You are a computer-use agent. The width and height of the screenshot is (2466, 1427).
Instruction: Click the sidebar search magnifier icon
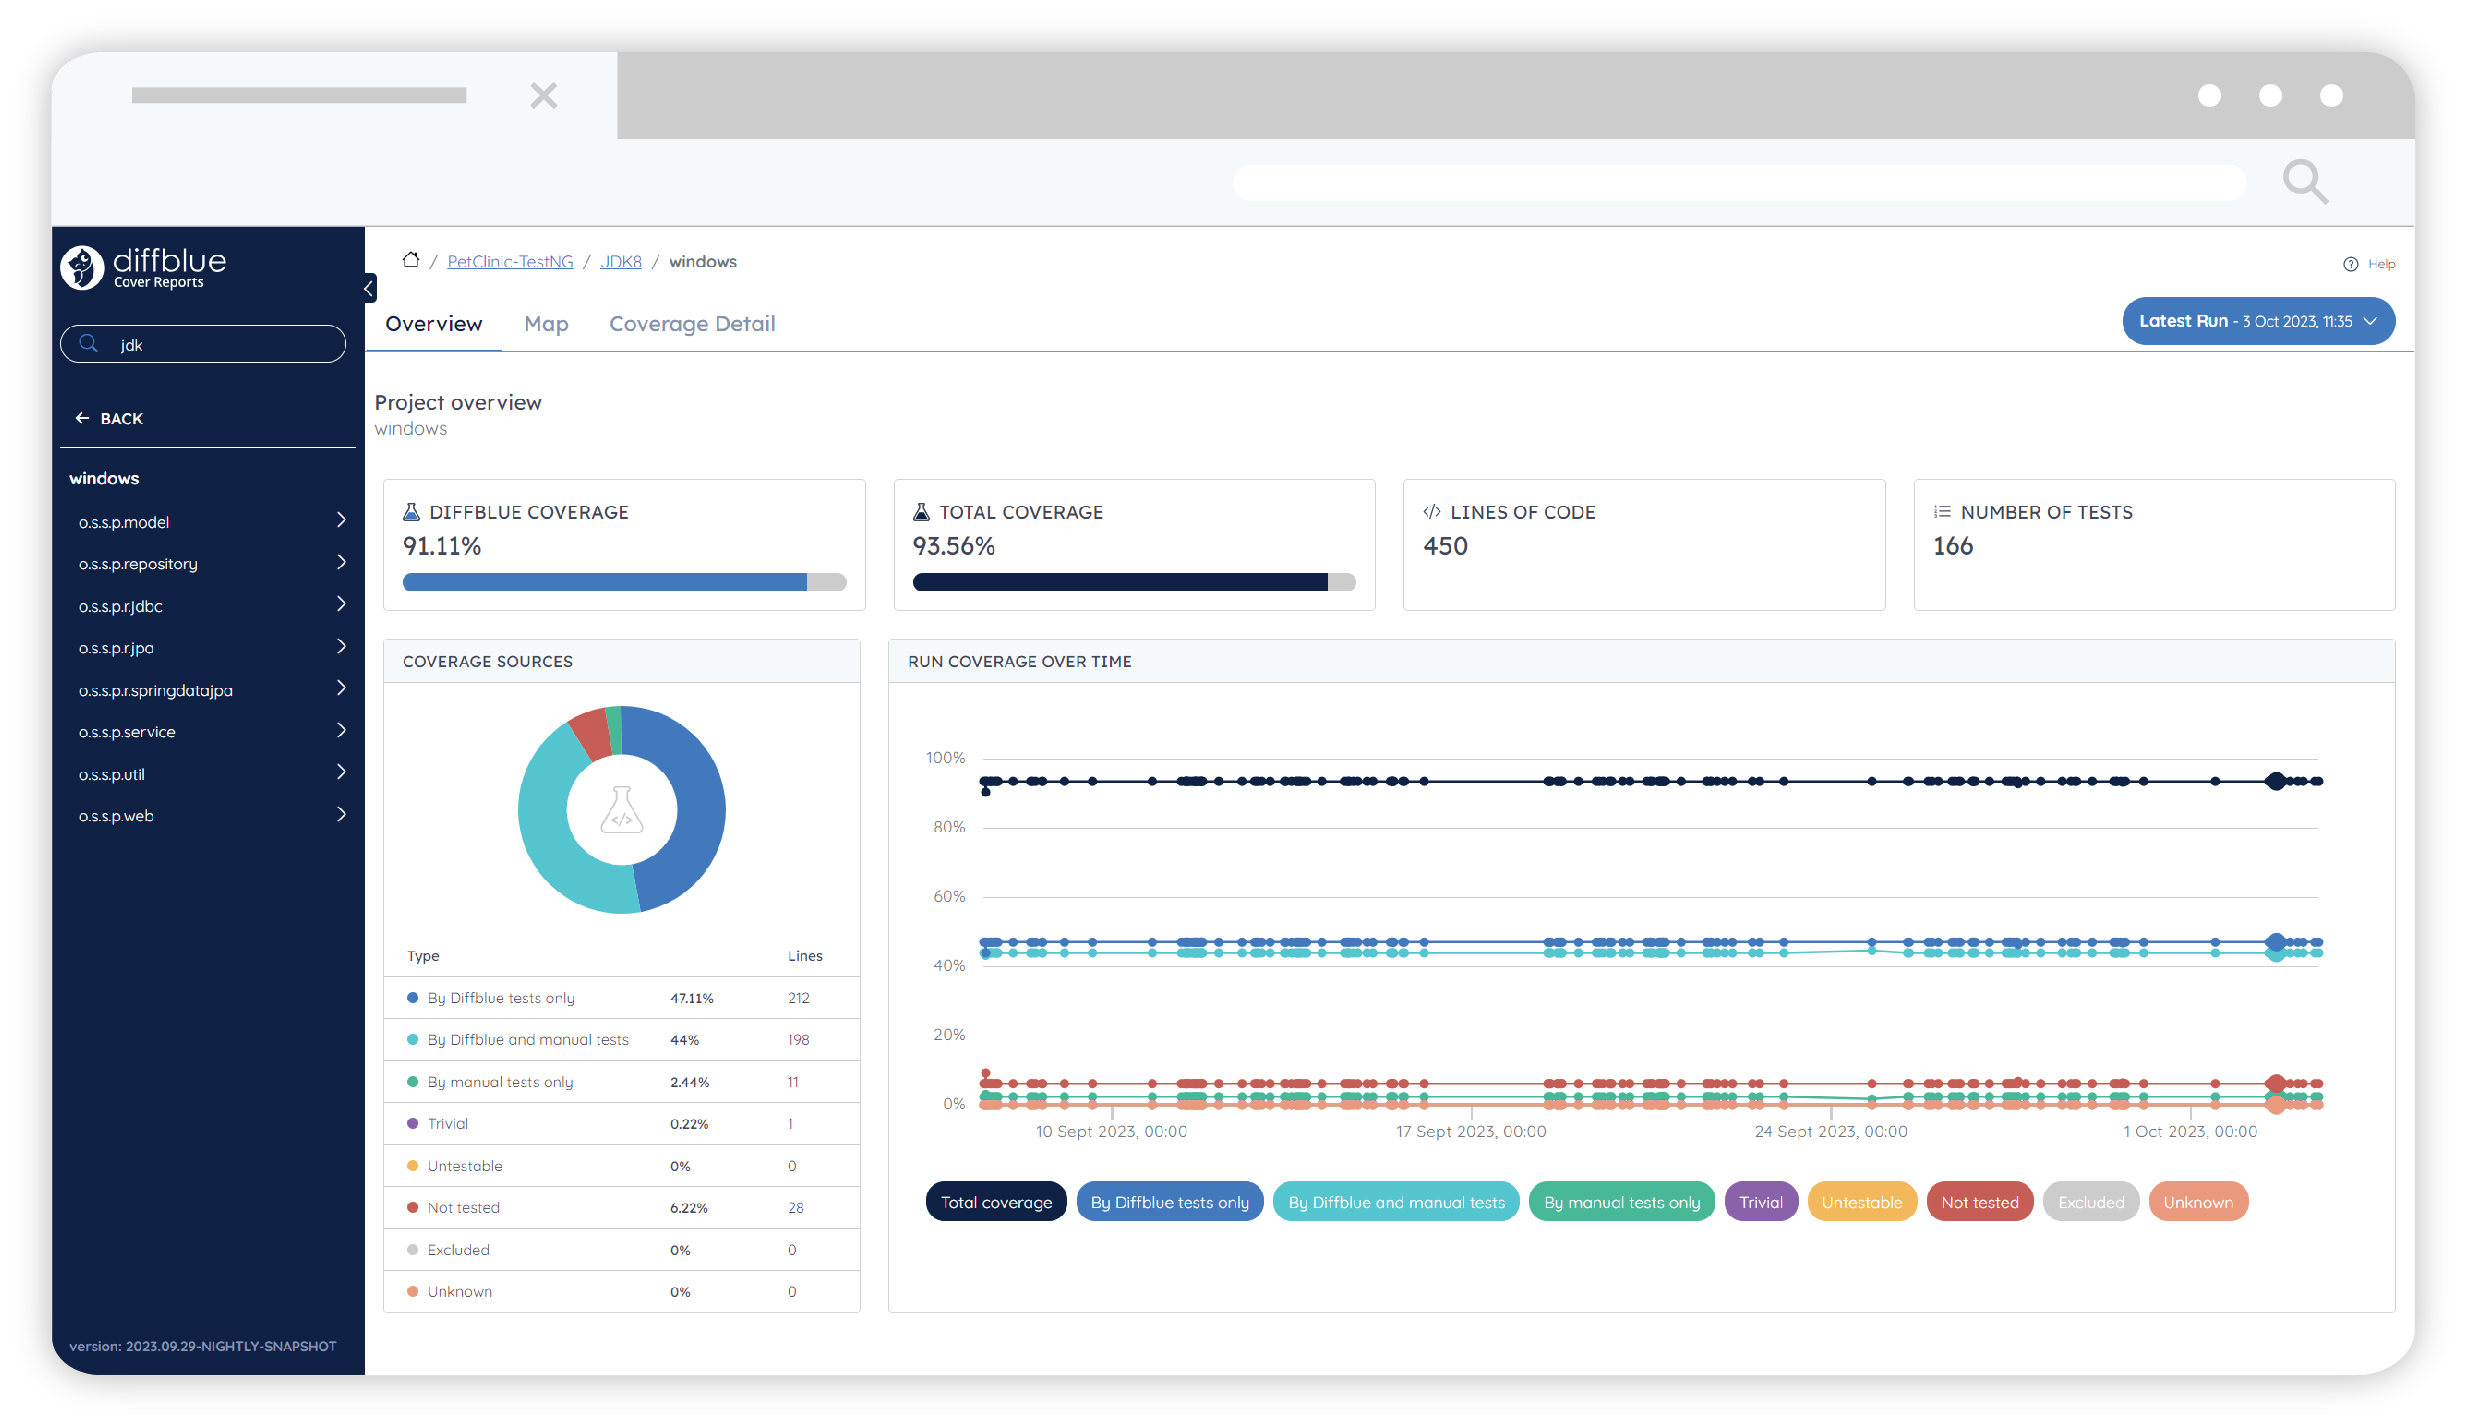pyautogui.click(x=89, y=344)
